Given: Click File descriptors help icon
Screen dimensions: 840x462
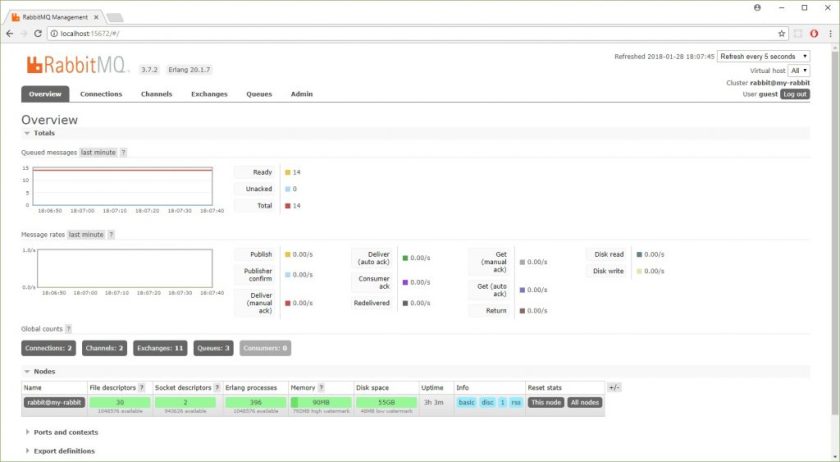Looking at the screenshot, I should [141, 387].
